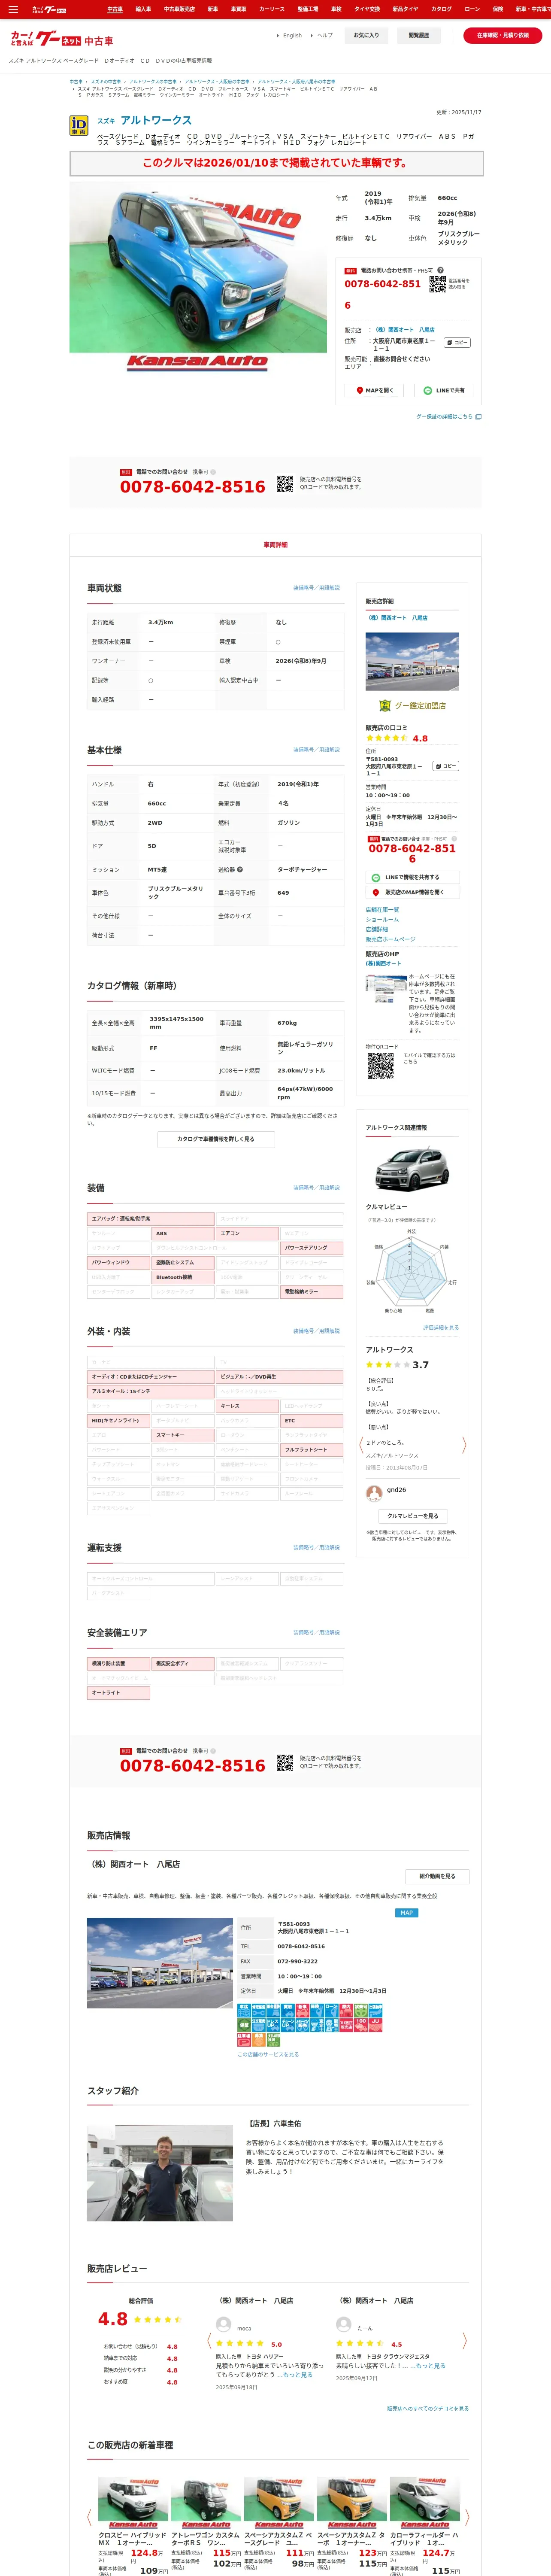The height and width of the screenshot is (2576, 551).
Task: Click sidebar phone help question mark icon
Action: pos(454,839)
